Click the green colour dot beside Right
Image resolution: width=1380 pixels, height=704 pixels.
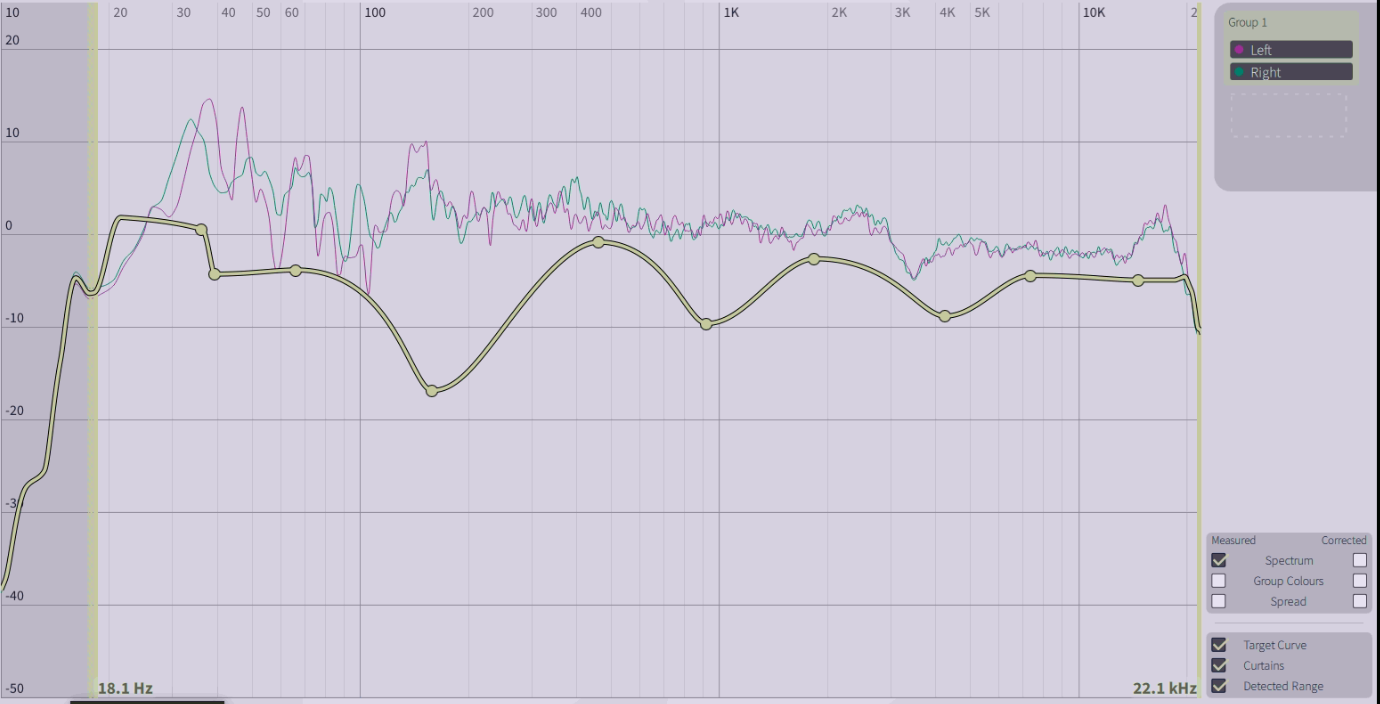[x=1240, y=72]
